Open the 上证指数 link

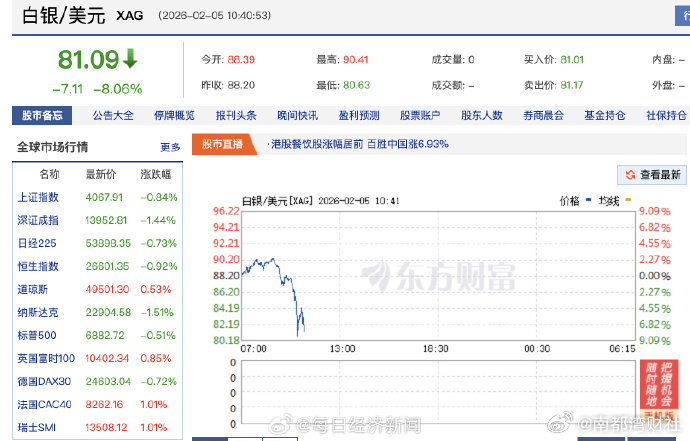point(38,197)
